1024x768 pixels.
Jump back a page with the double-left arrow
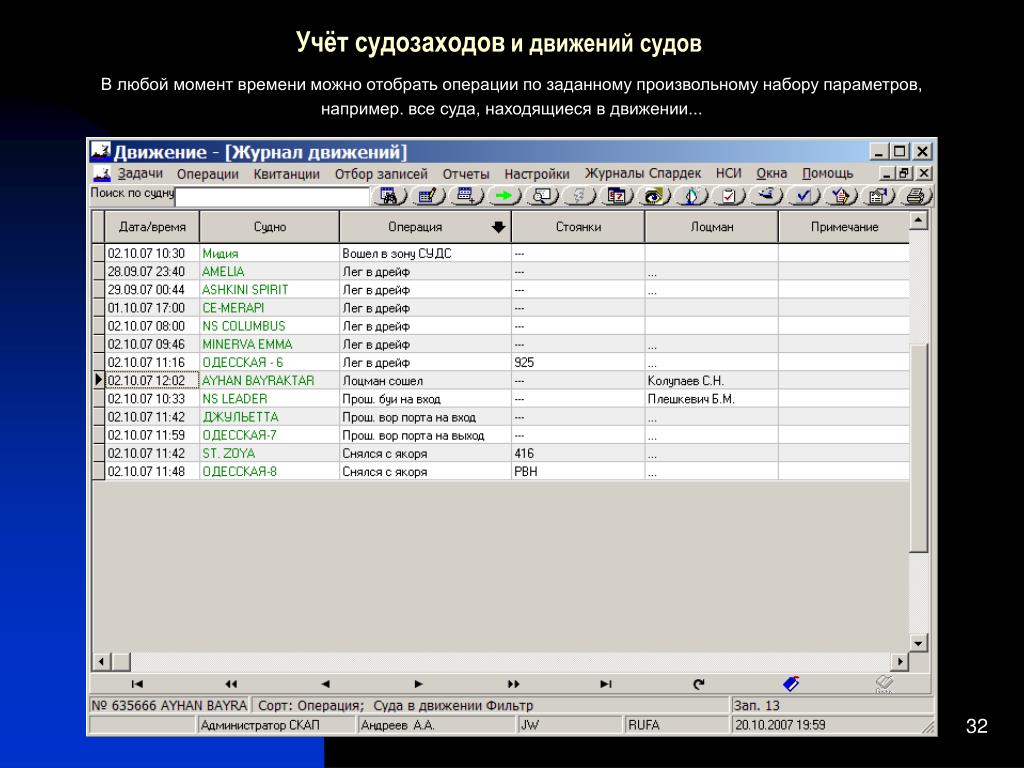(x=231, y=684)
